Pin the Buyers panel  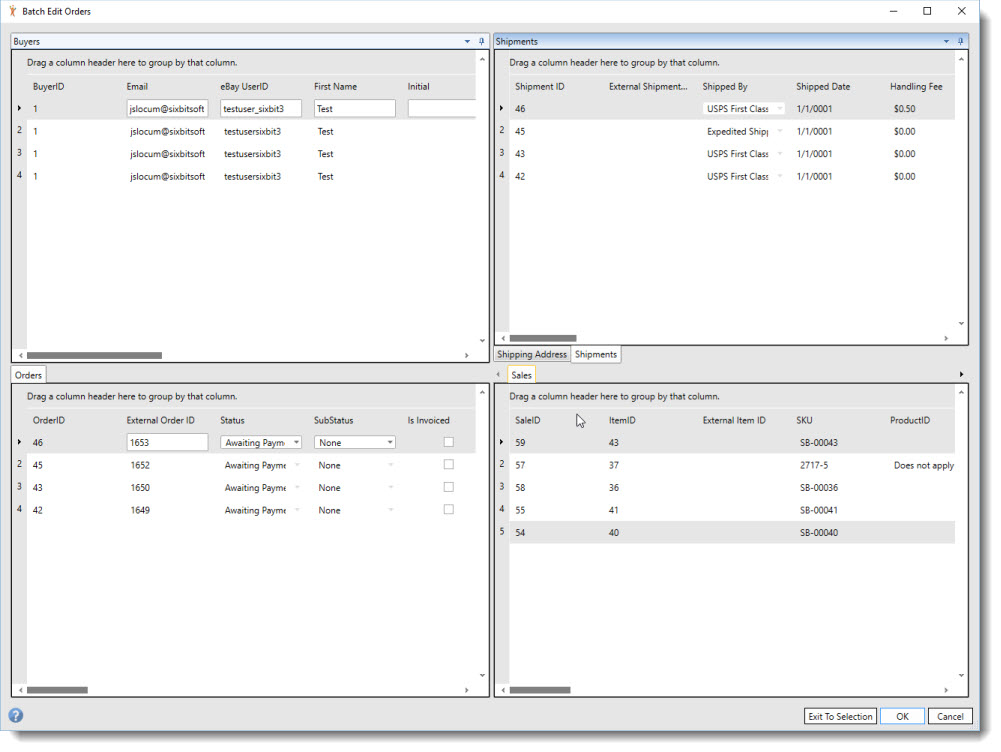[481, 41]
